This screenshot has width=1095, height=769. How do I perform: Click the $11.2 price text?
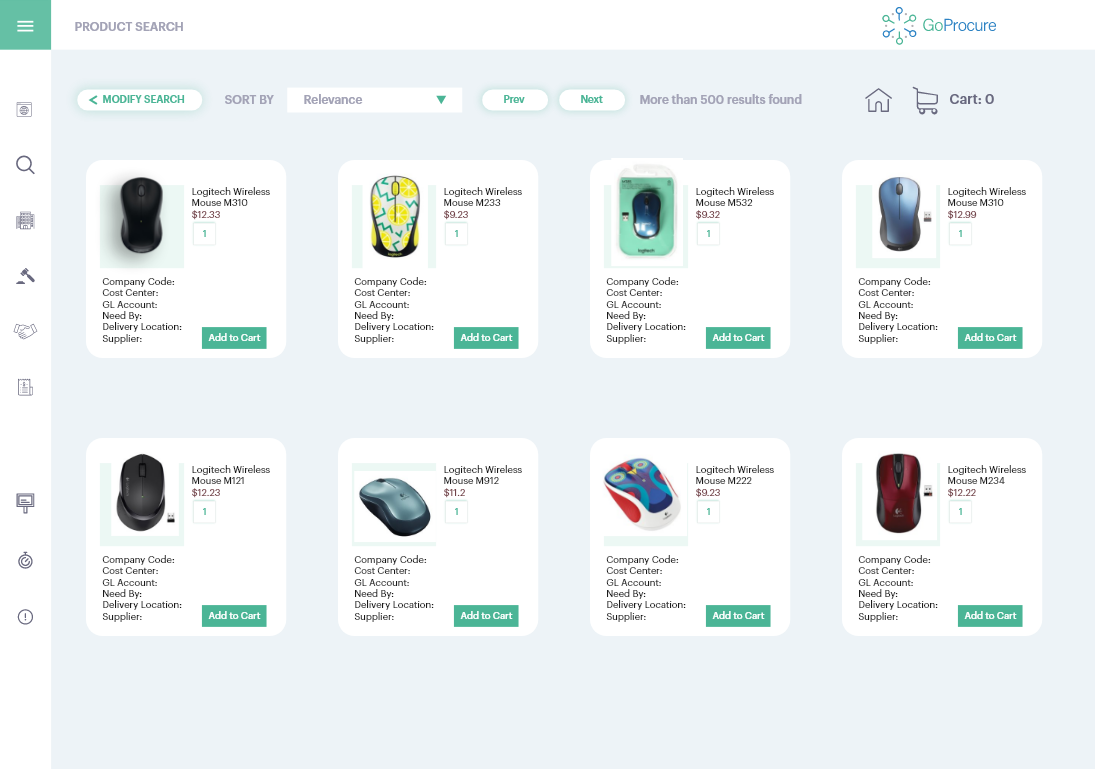click(455, 492)
